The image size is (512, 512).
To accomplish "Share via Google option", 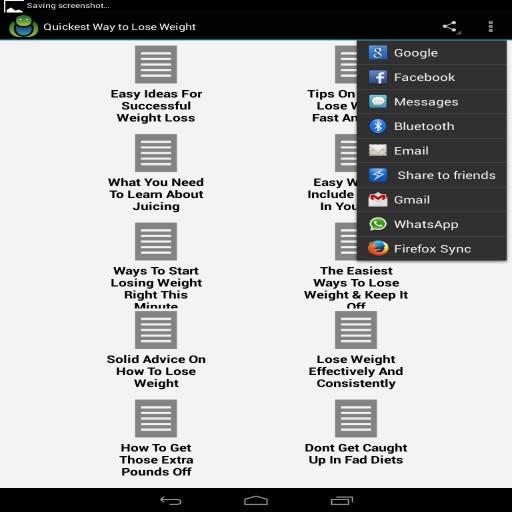I will (432, 53).
